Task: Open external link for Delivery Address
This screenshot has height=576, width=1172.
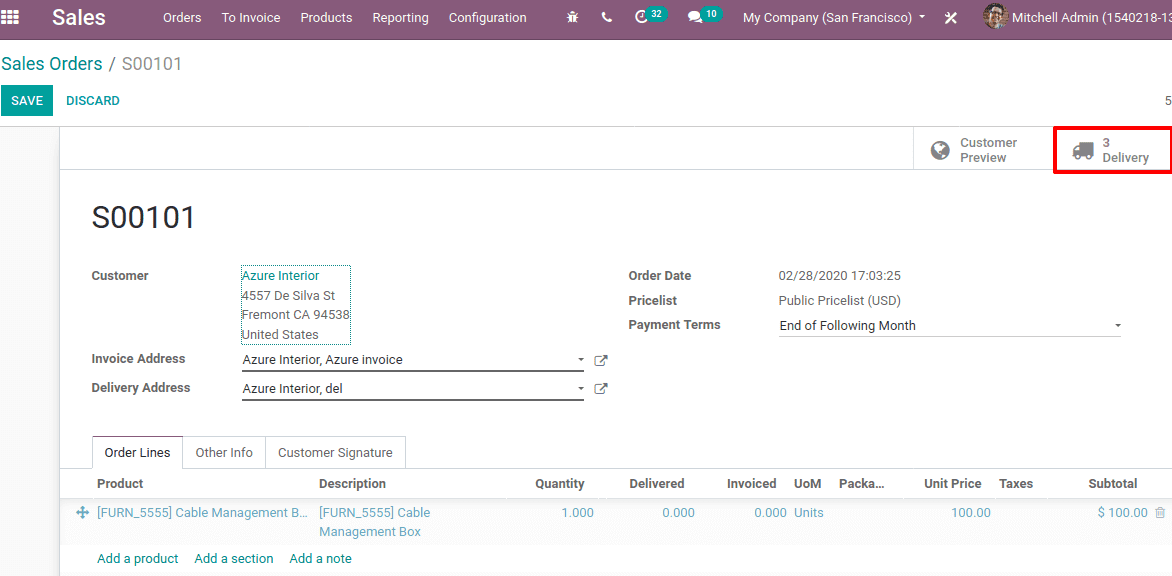Action: (x=600, y=388)
